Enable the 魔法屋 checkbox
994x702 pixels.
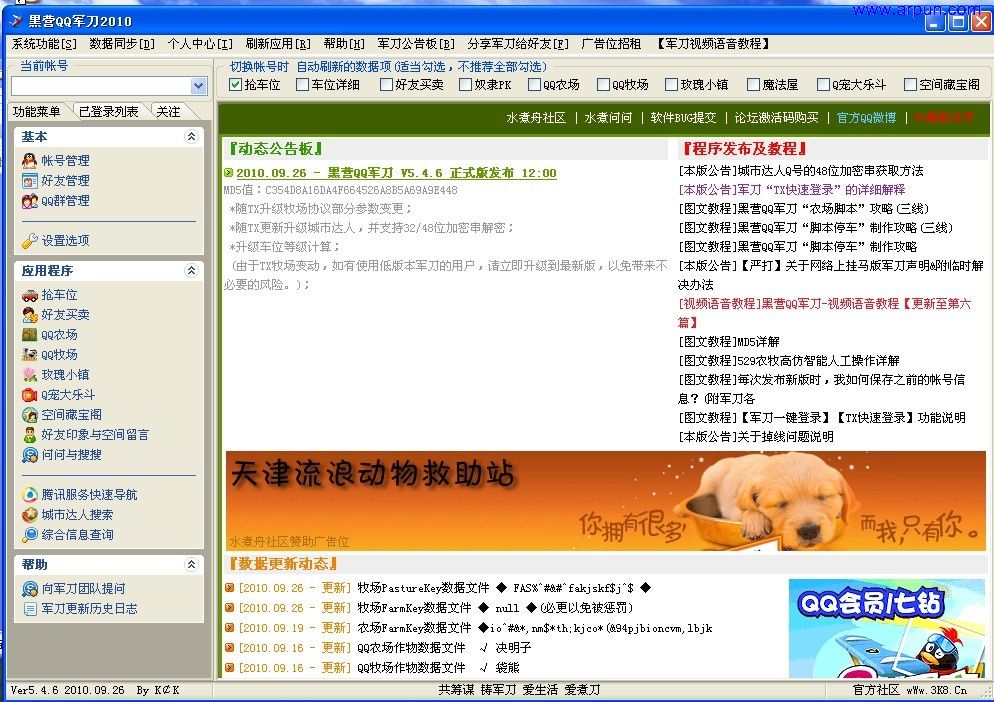pos(753,84)
